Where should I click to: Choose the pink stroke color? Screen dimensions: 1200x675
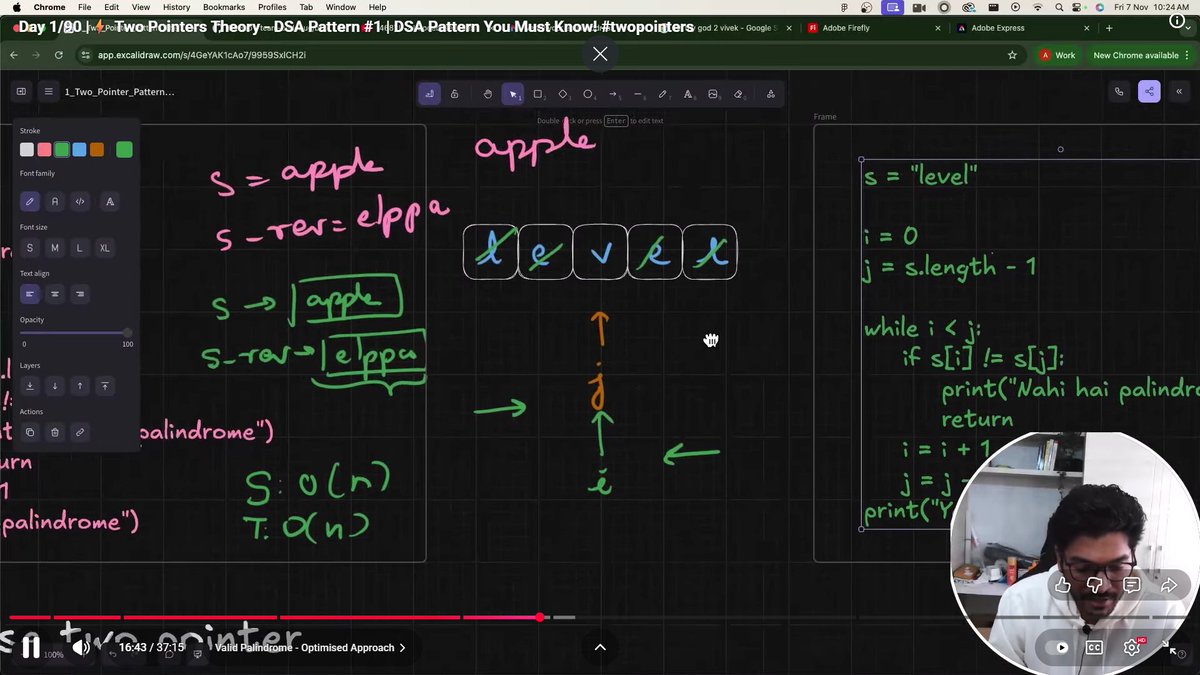pyautogui.click(x=44, y=150)
